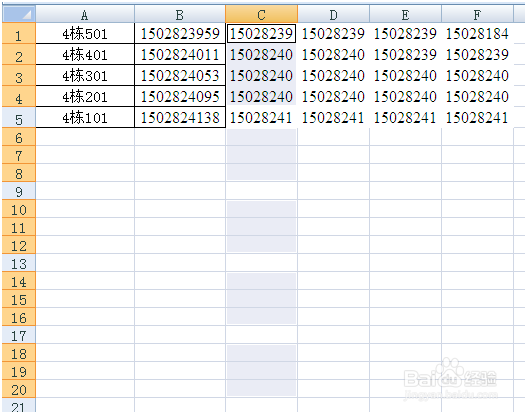Image resolution: width=527 pixels, height=414 pixels.
Task: Select column E header
Action: [405, 14]
